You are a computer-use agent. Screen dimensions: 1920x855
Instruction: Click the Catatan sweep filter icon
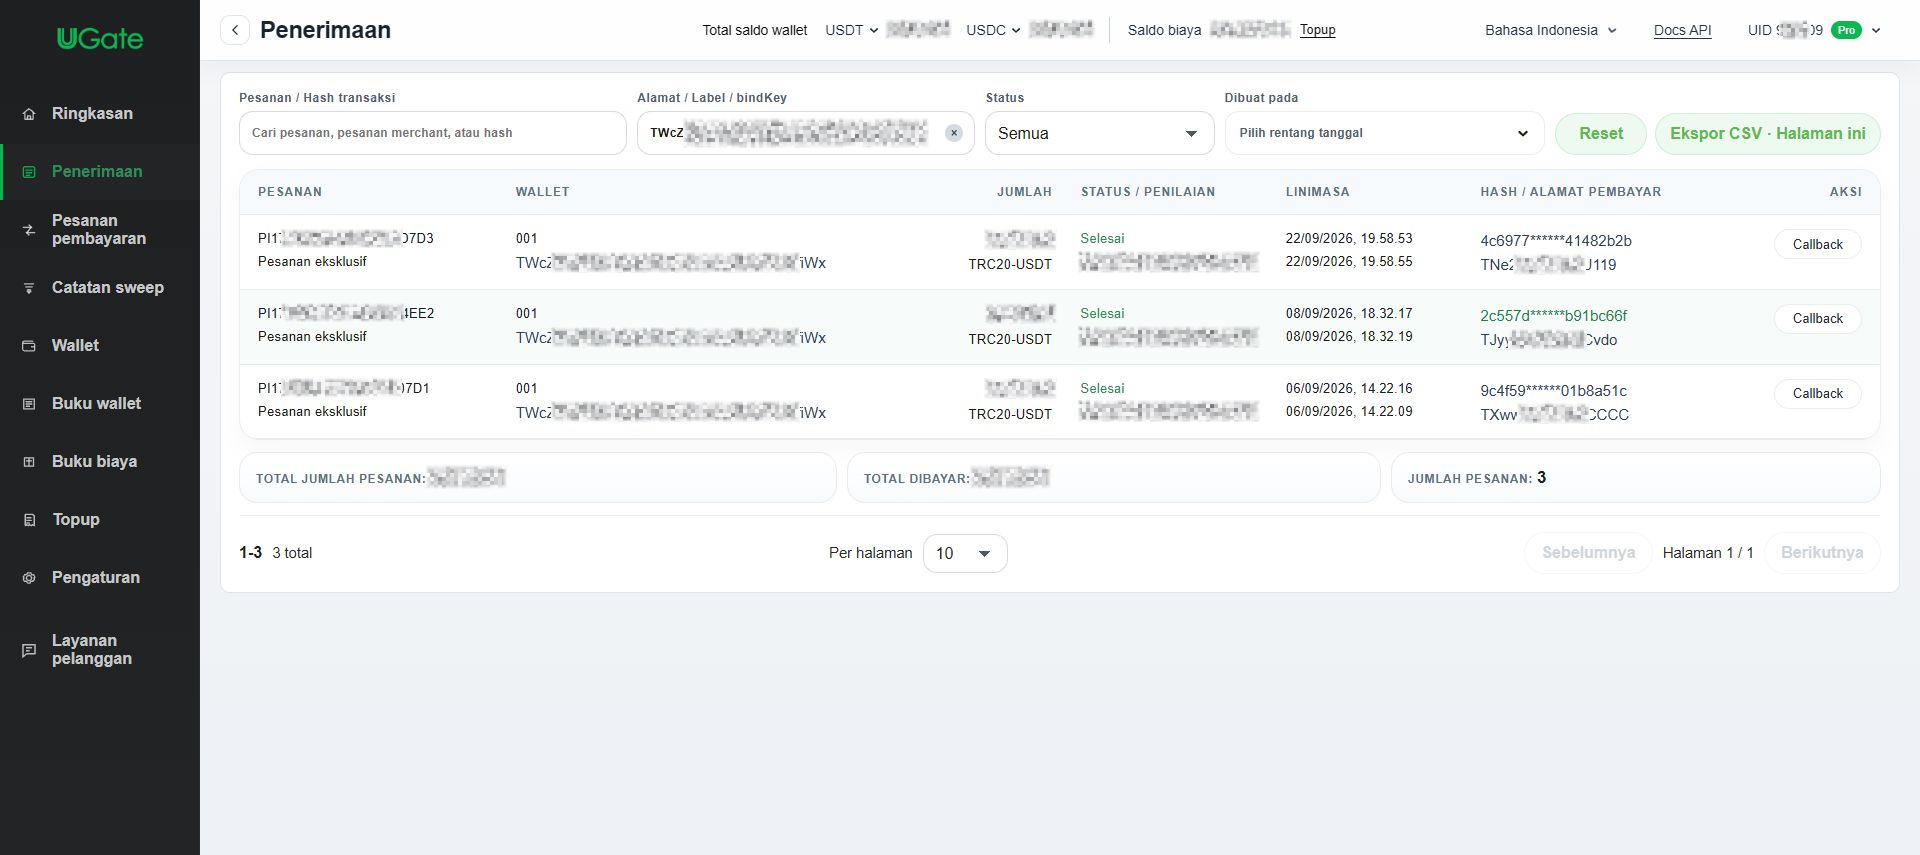point(29,288)
